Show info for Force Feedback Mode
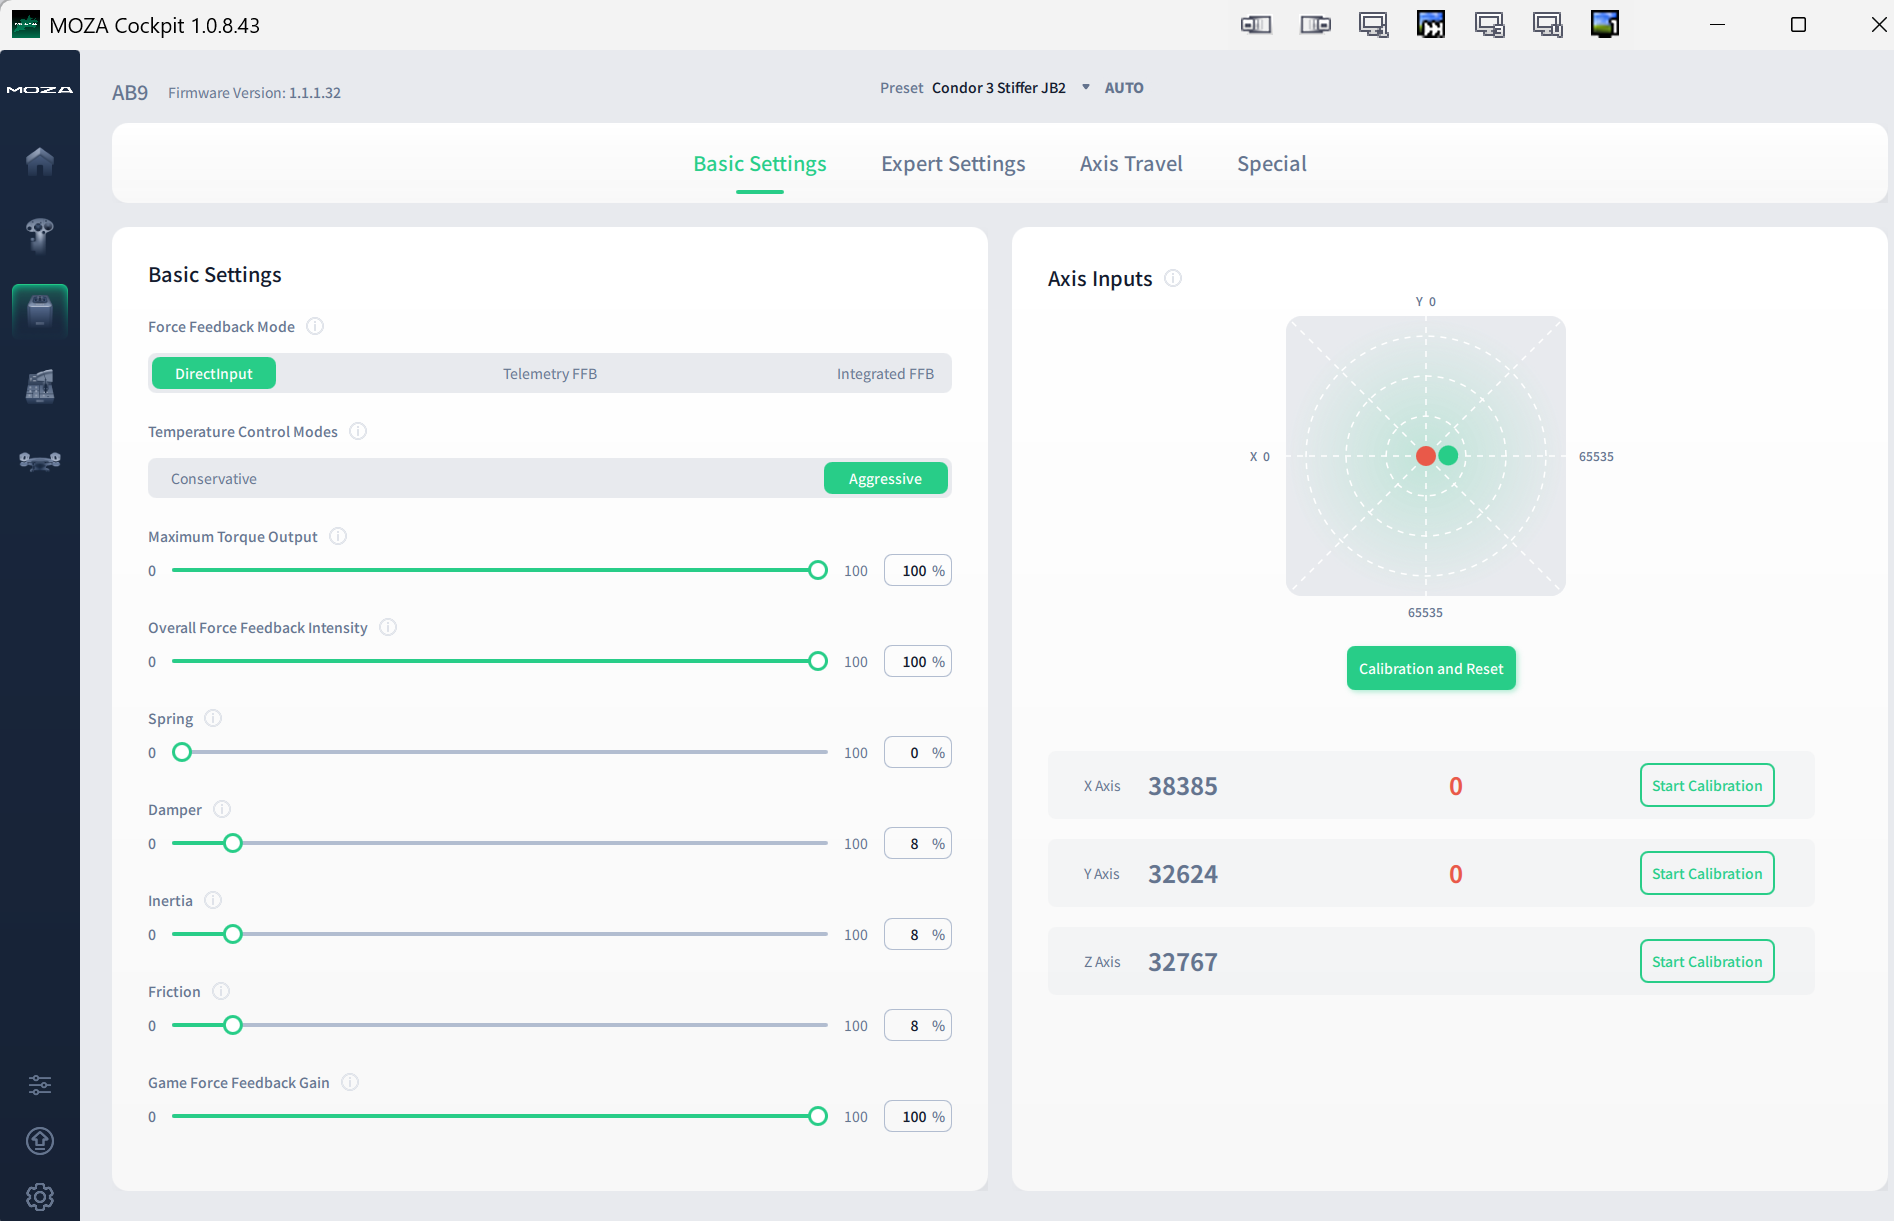The height and width of the screenshot is (1221, 1894). [x=315, y=326]
